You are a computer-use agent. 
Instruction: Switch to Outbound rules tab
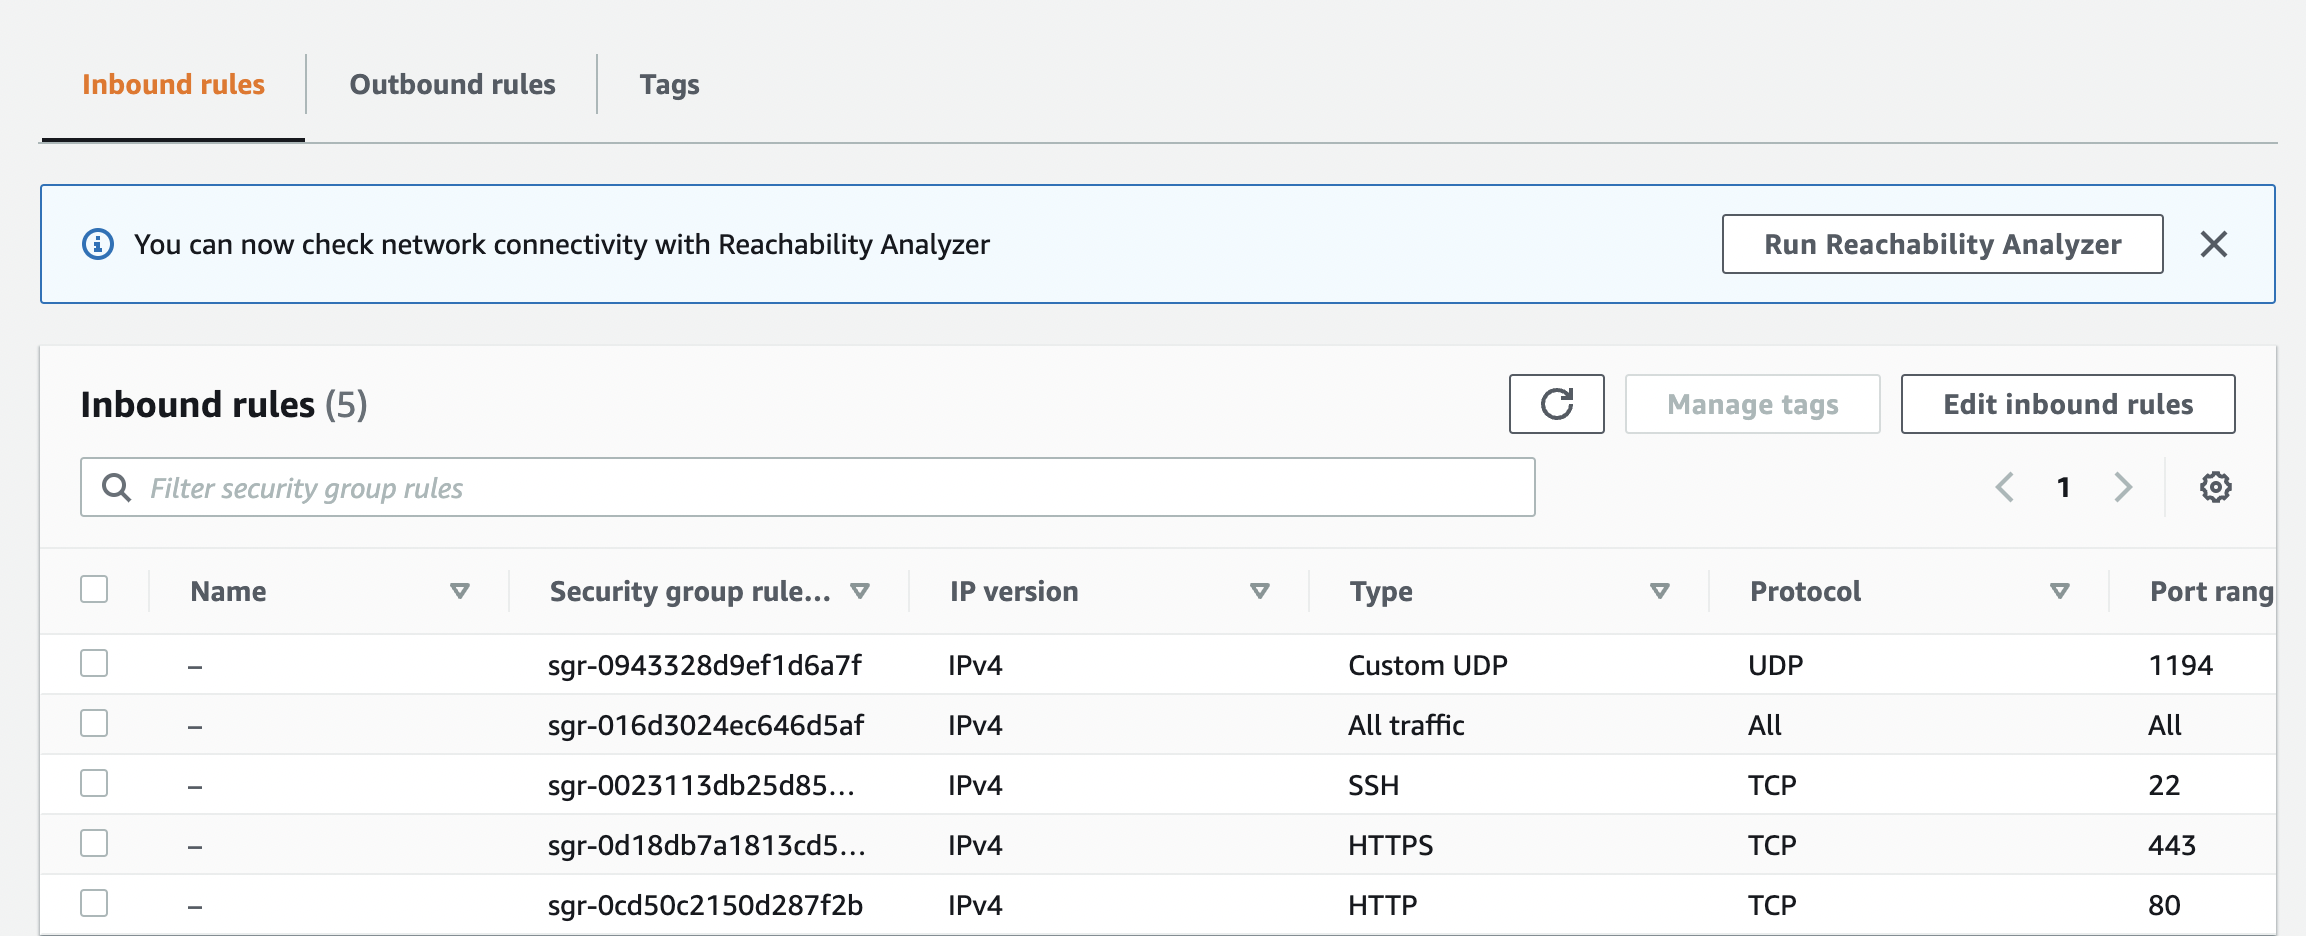[x=452, y=84]
